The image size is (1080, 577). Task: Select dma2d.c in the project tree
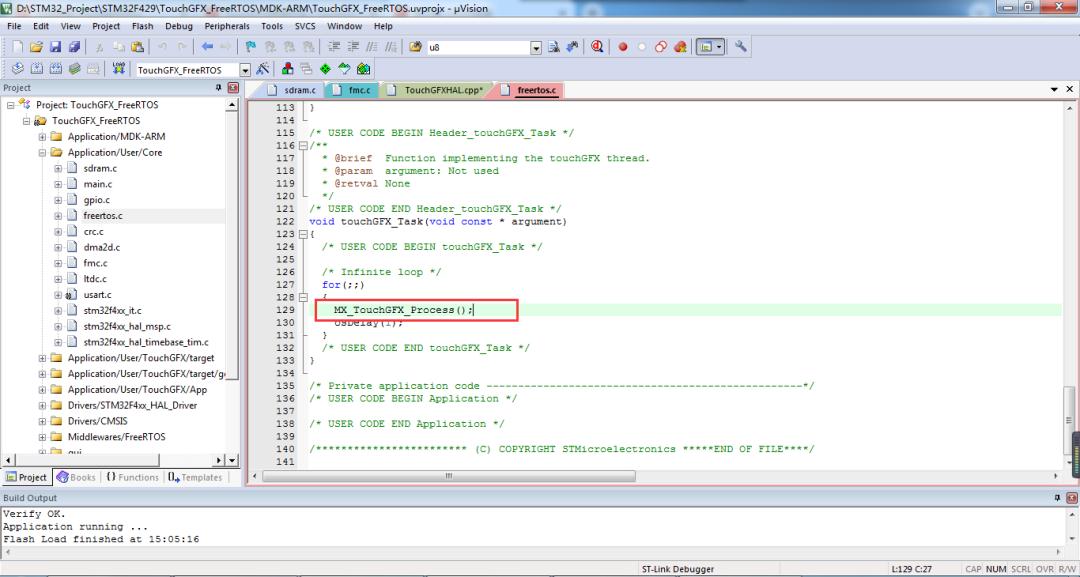tap(102, 247)
